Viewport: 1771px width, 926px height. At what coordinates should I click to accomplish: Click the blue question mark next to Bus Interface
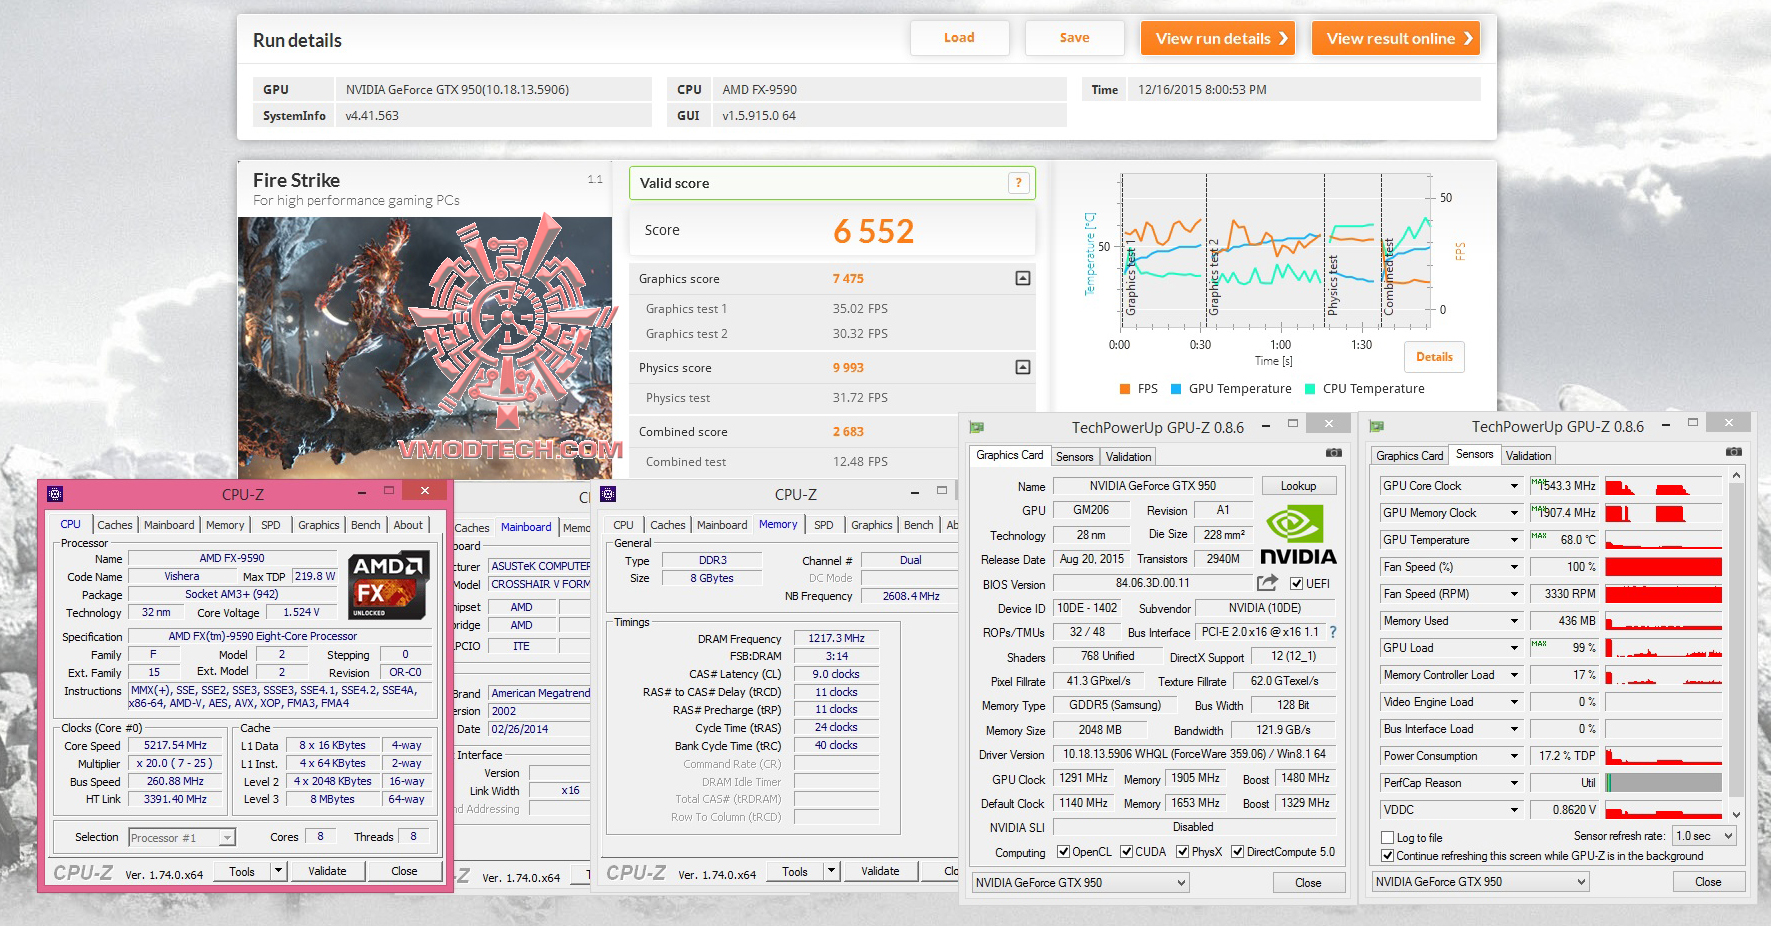pos(1332,632)
